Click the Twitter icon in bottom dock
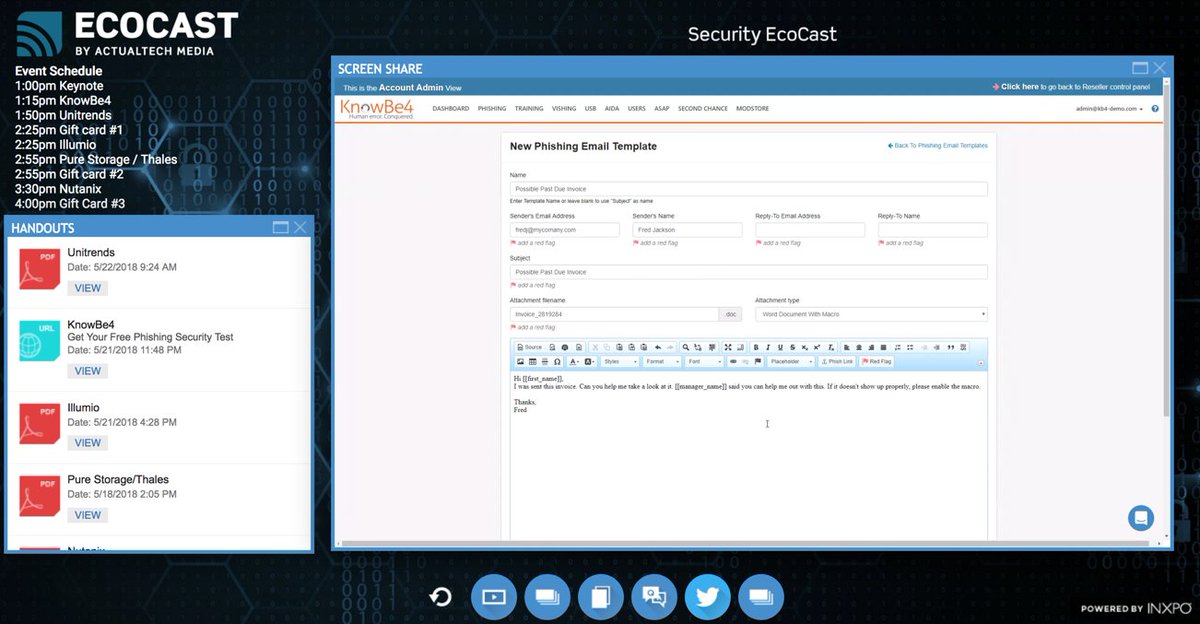Screen dimensions: 1200x624 708,597
